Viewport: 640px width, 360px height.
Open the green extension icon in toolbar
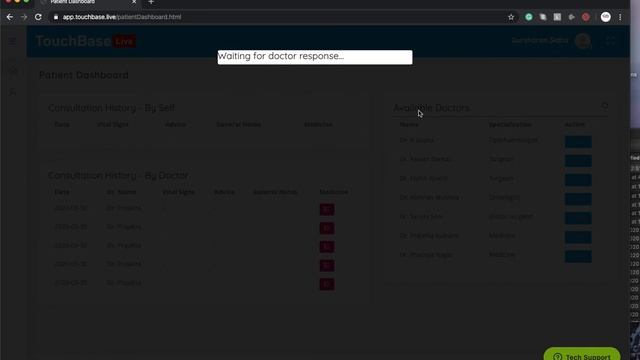click(529, 17)
